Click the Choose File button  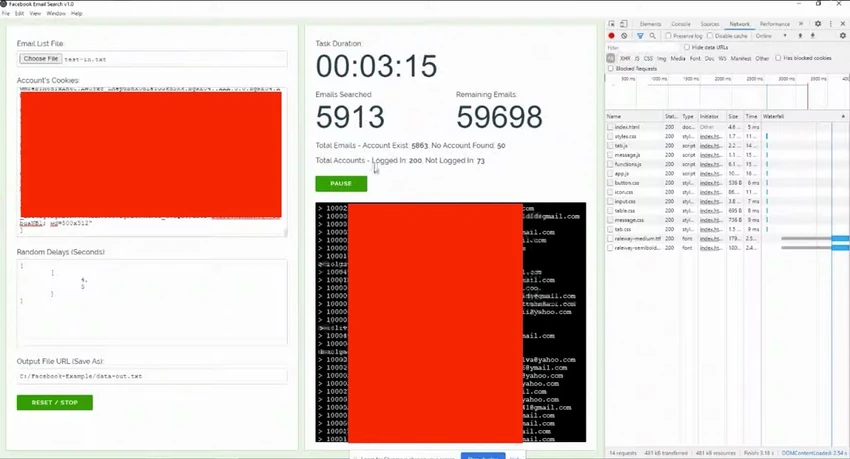41,59
